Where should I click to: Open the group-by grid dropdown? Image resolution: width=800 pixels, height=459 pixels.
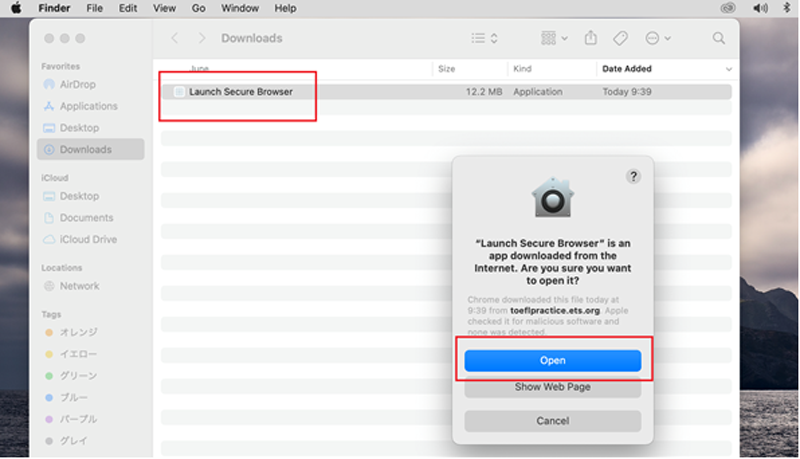coord(554,38)
